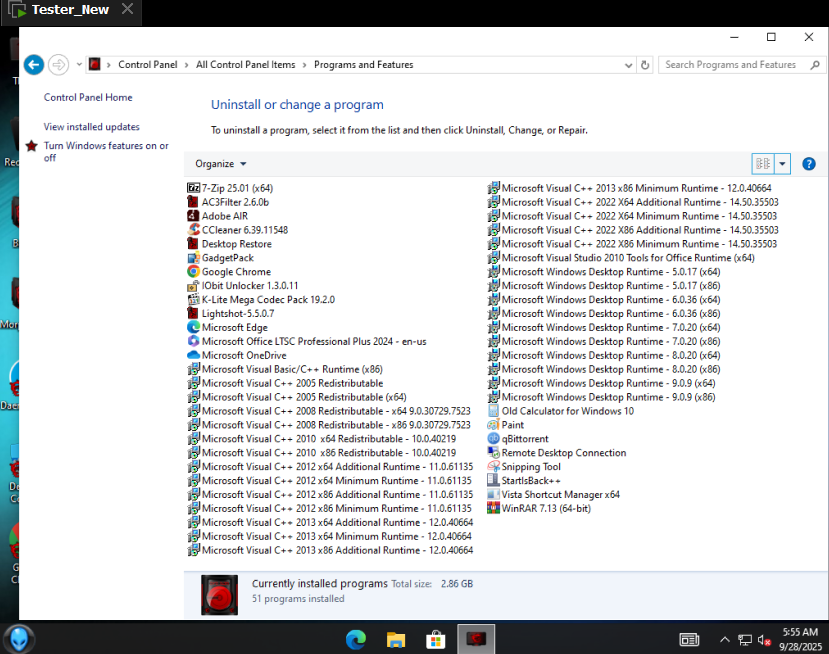Image resolution: width=829 pixels, height=654 pixels.
Task: Select the Microsoft Office LTSC icon
Action: (x=194, y=342)
